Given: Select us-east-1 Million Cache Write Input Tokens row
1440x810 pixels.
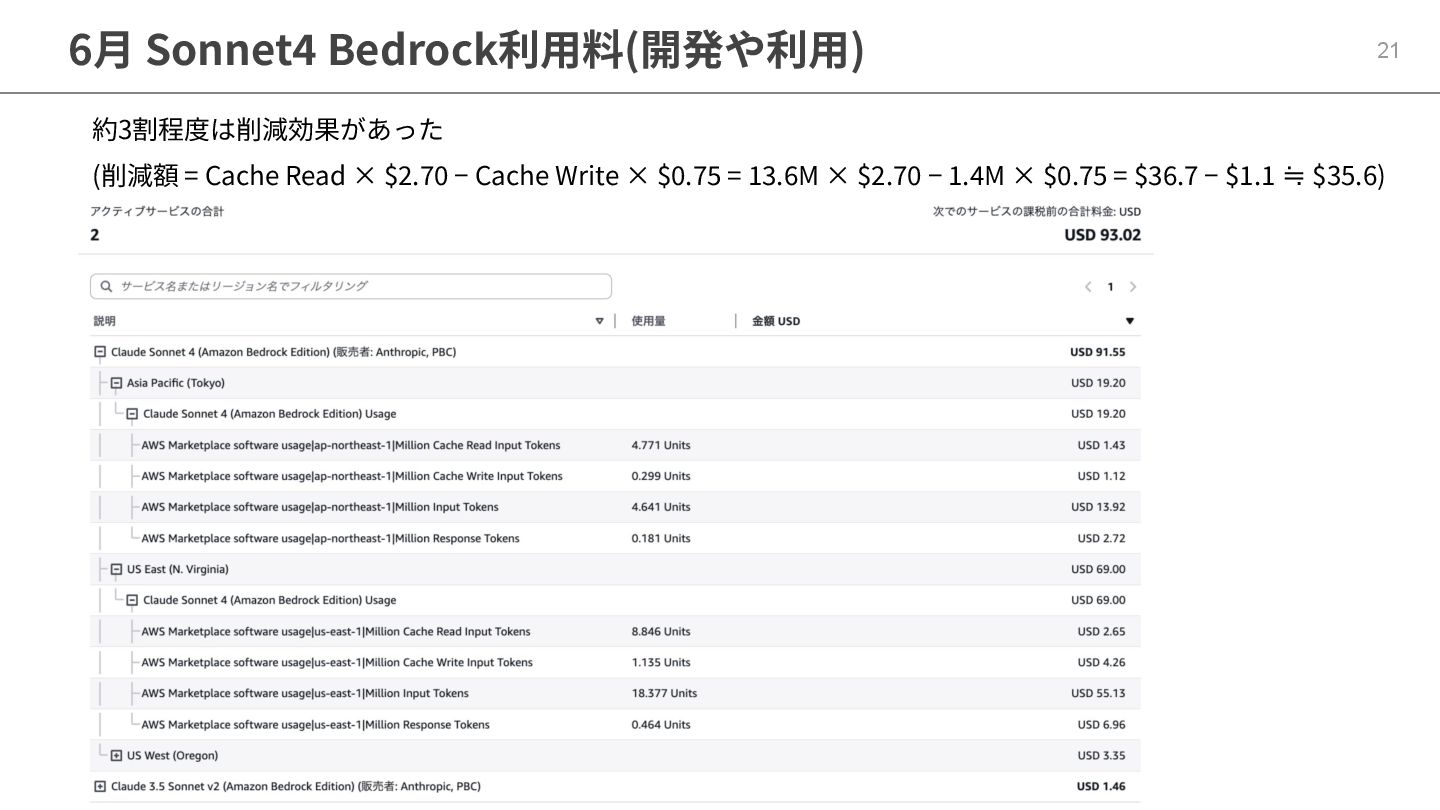Looking at the screenshot, I should (x=616, y=662).
